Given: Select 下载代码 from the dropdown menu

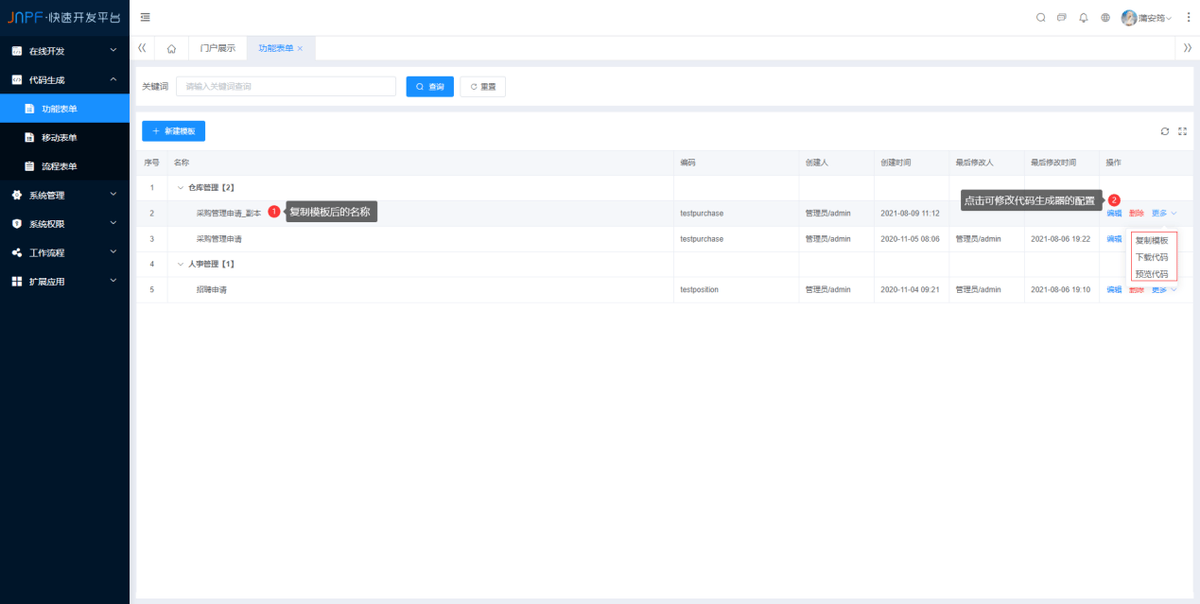Looking at the screenshot, I should pos(1151,257).
